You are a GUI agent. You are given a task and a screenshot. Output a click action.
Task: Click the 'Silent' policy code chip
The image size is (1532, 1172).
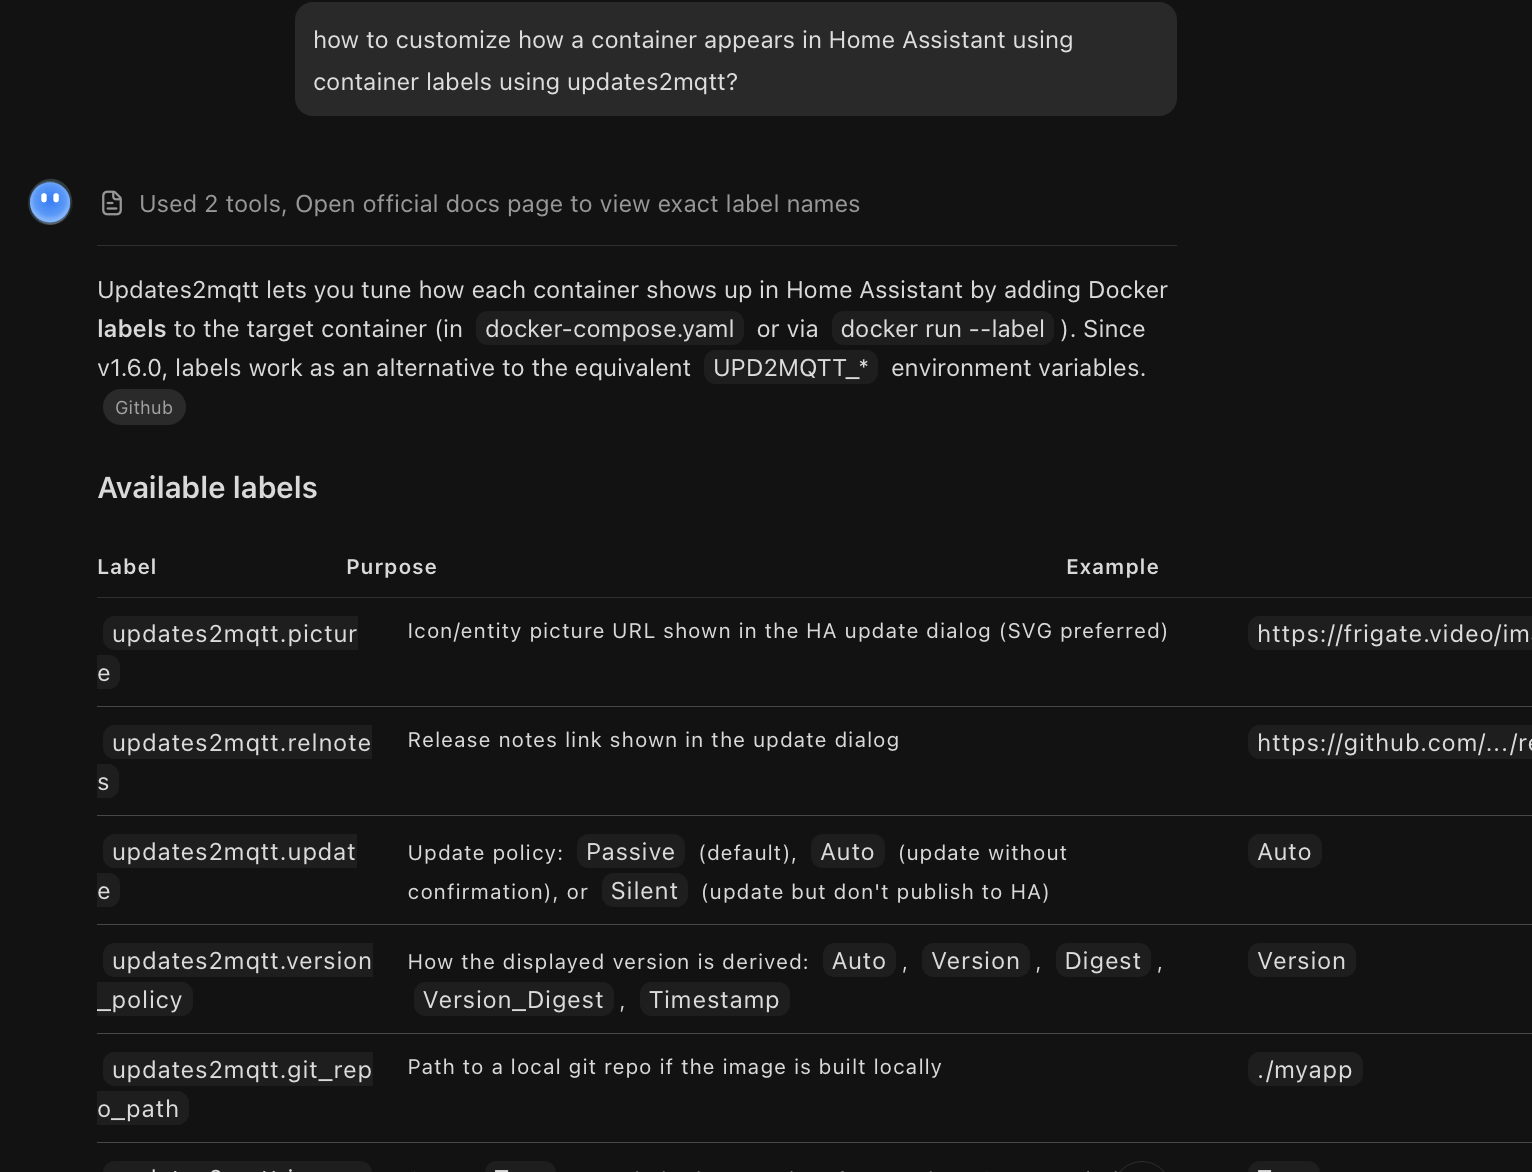click(x=644, y=891)
